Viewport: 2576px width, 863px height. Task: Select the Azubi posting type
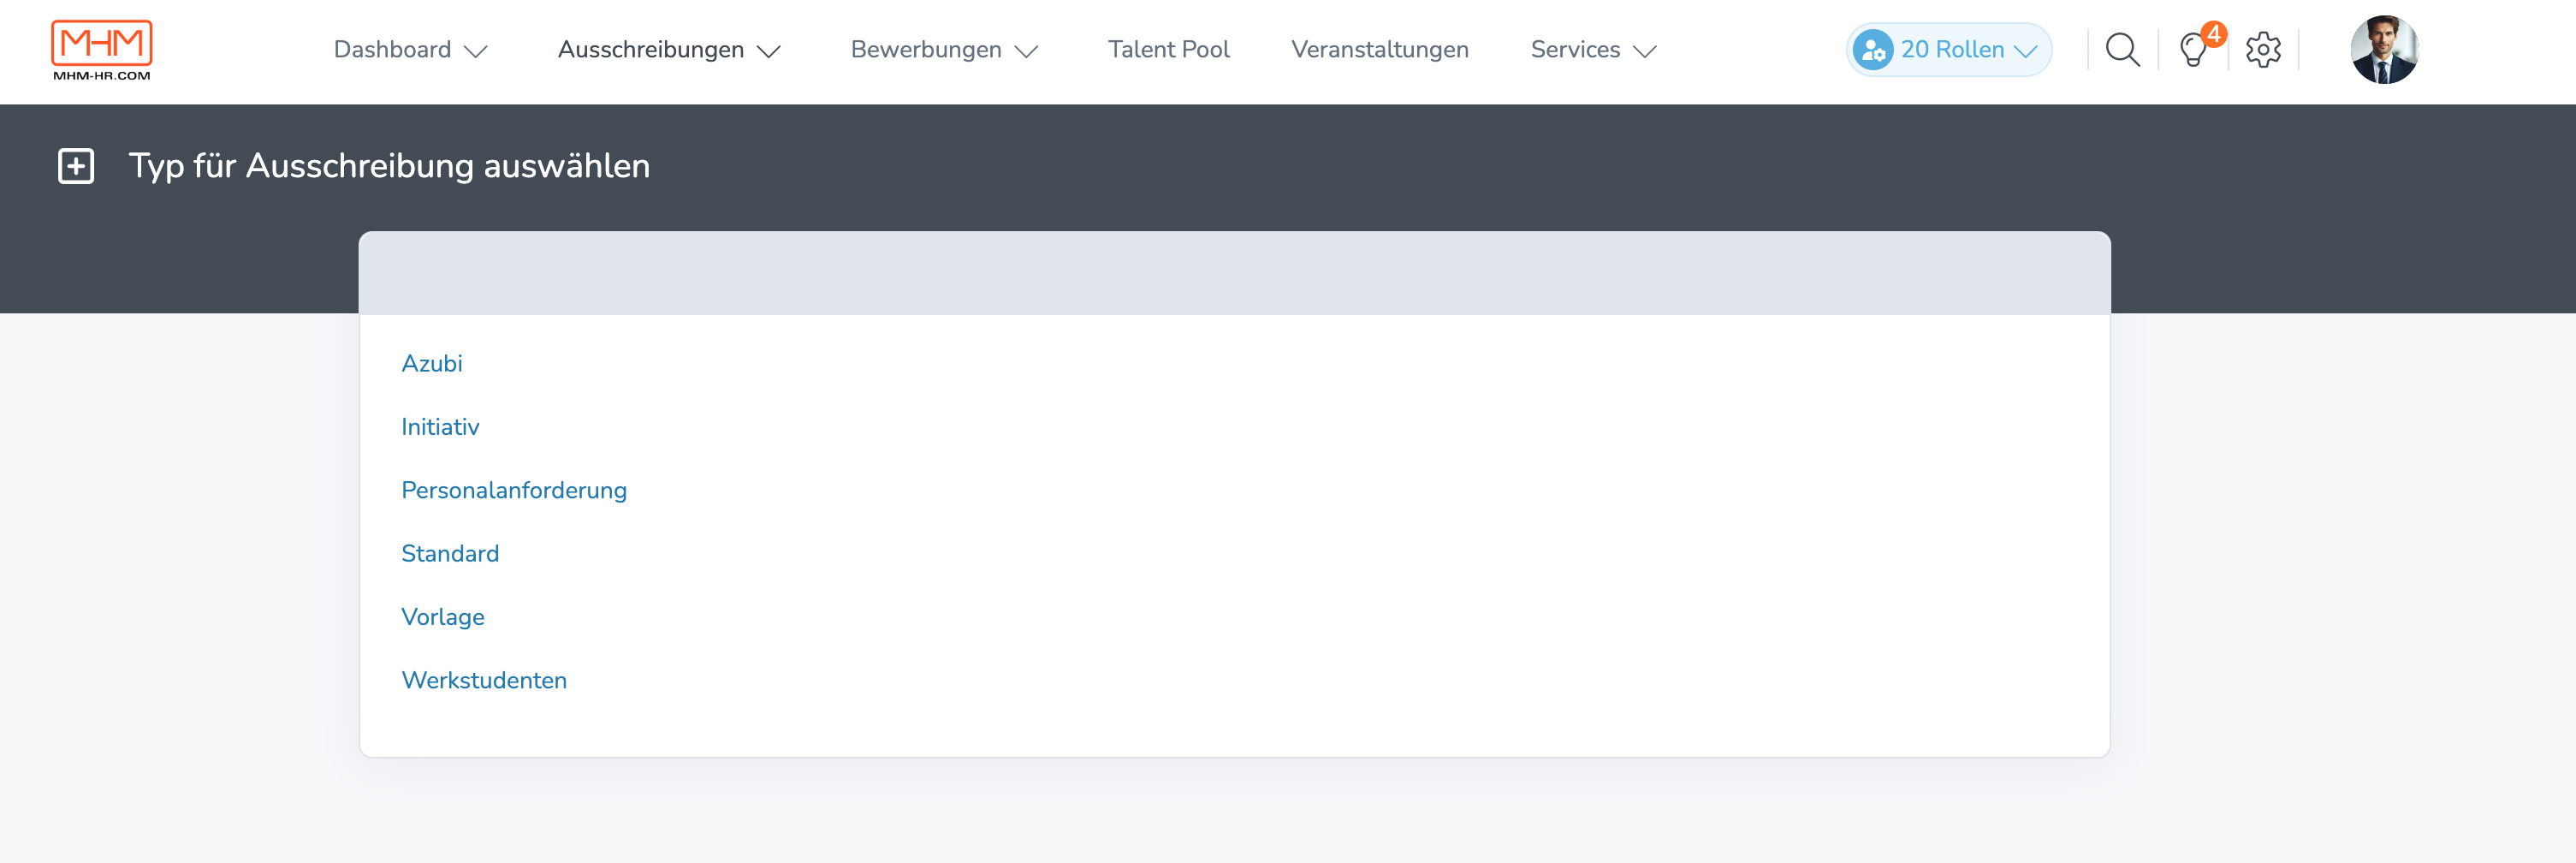pos(432,363)
